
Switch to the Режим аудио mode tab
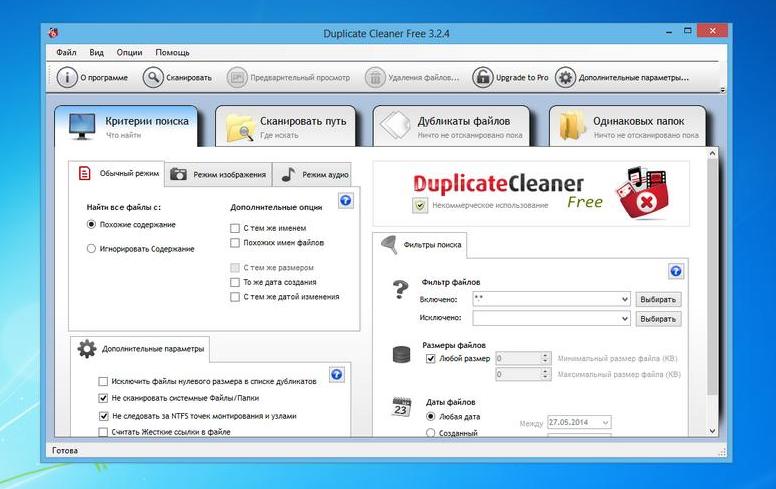(312, 174)
